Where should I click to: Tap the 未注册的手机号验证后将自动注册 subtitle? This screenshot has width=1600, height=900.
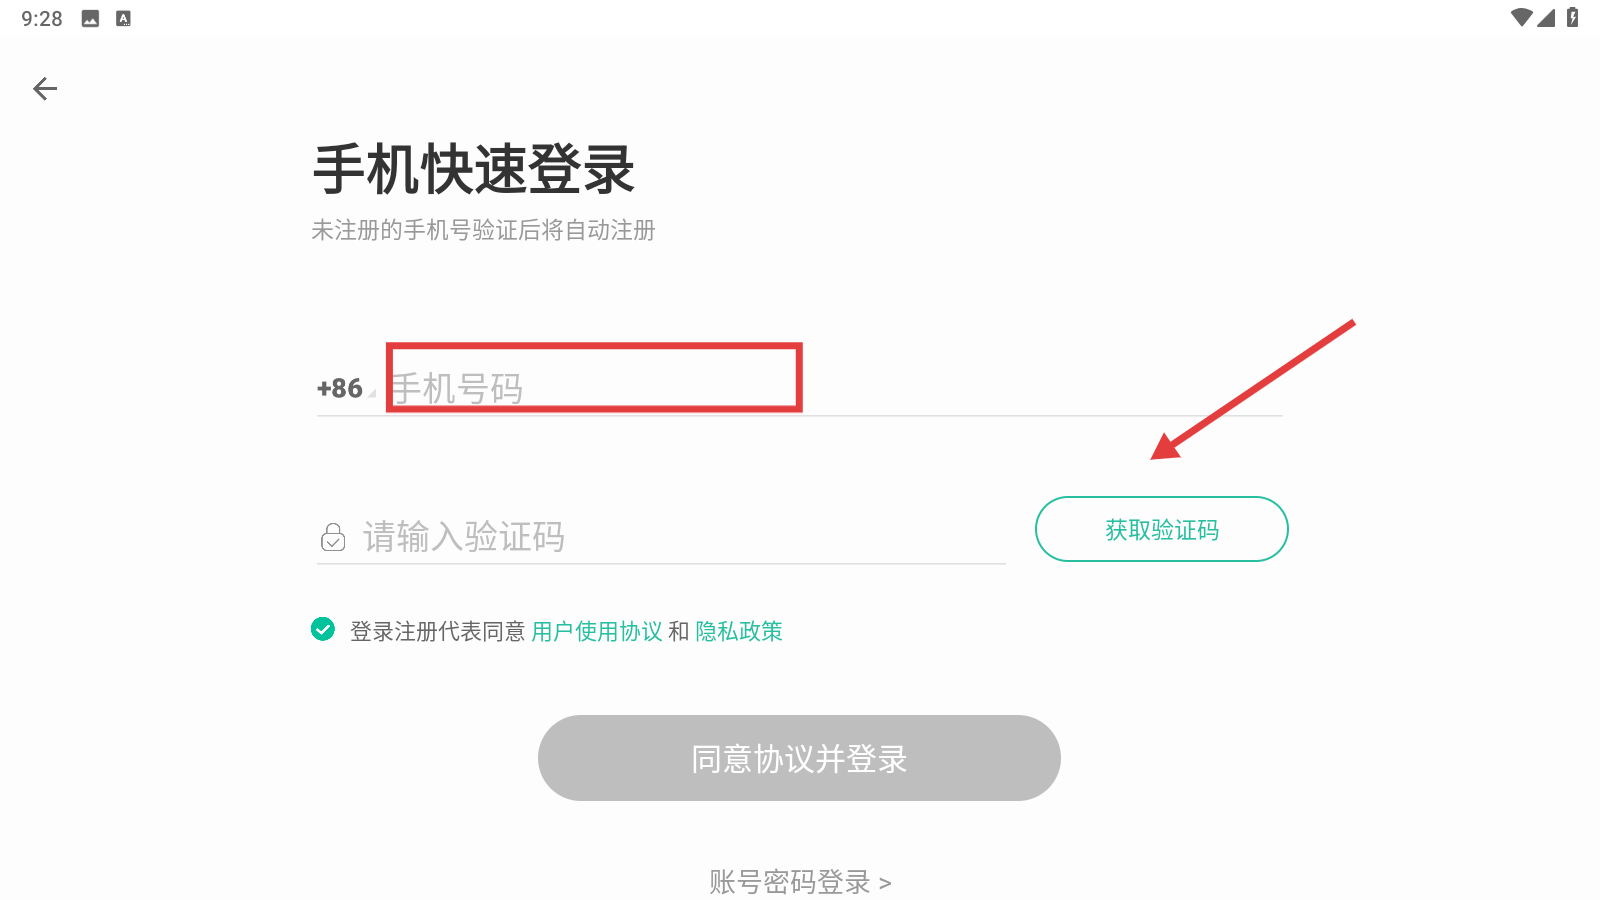coord(483,230)
